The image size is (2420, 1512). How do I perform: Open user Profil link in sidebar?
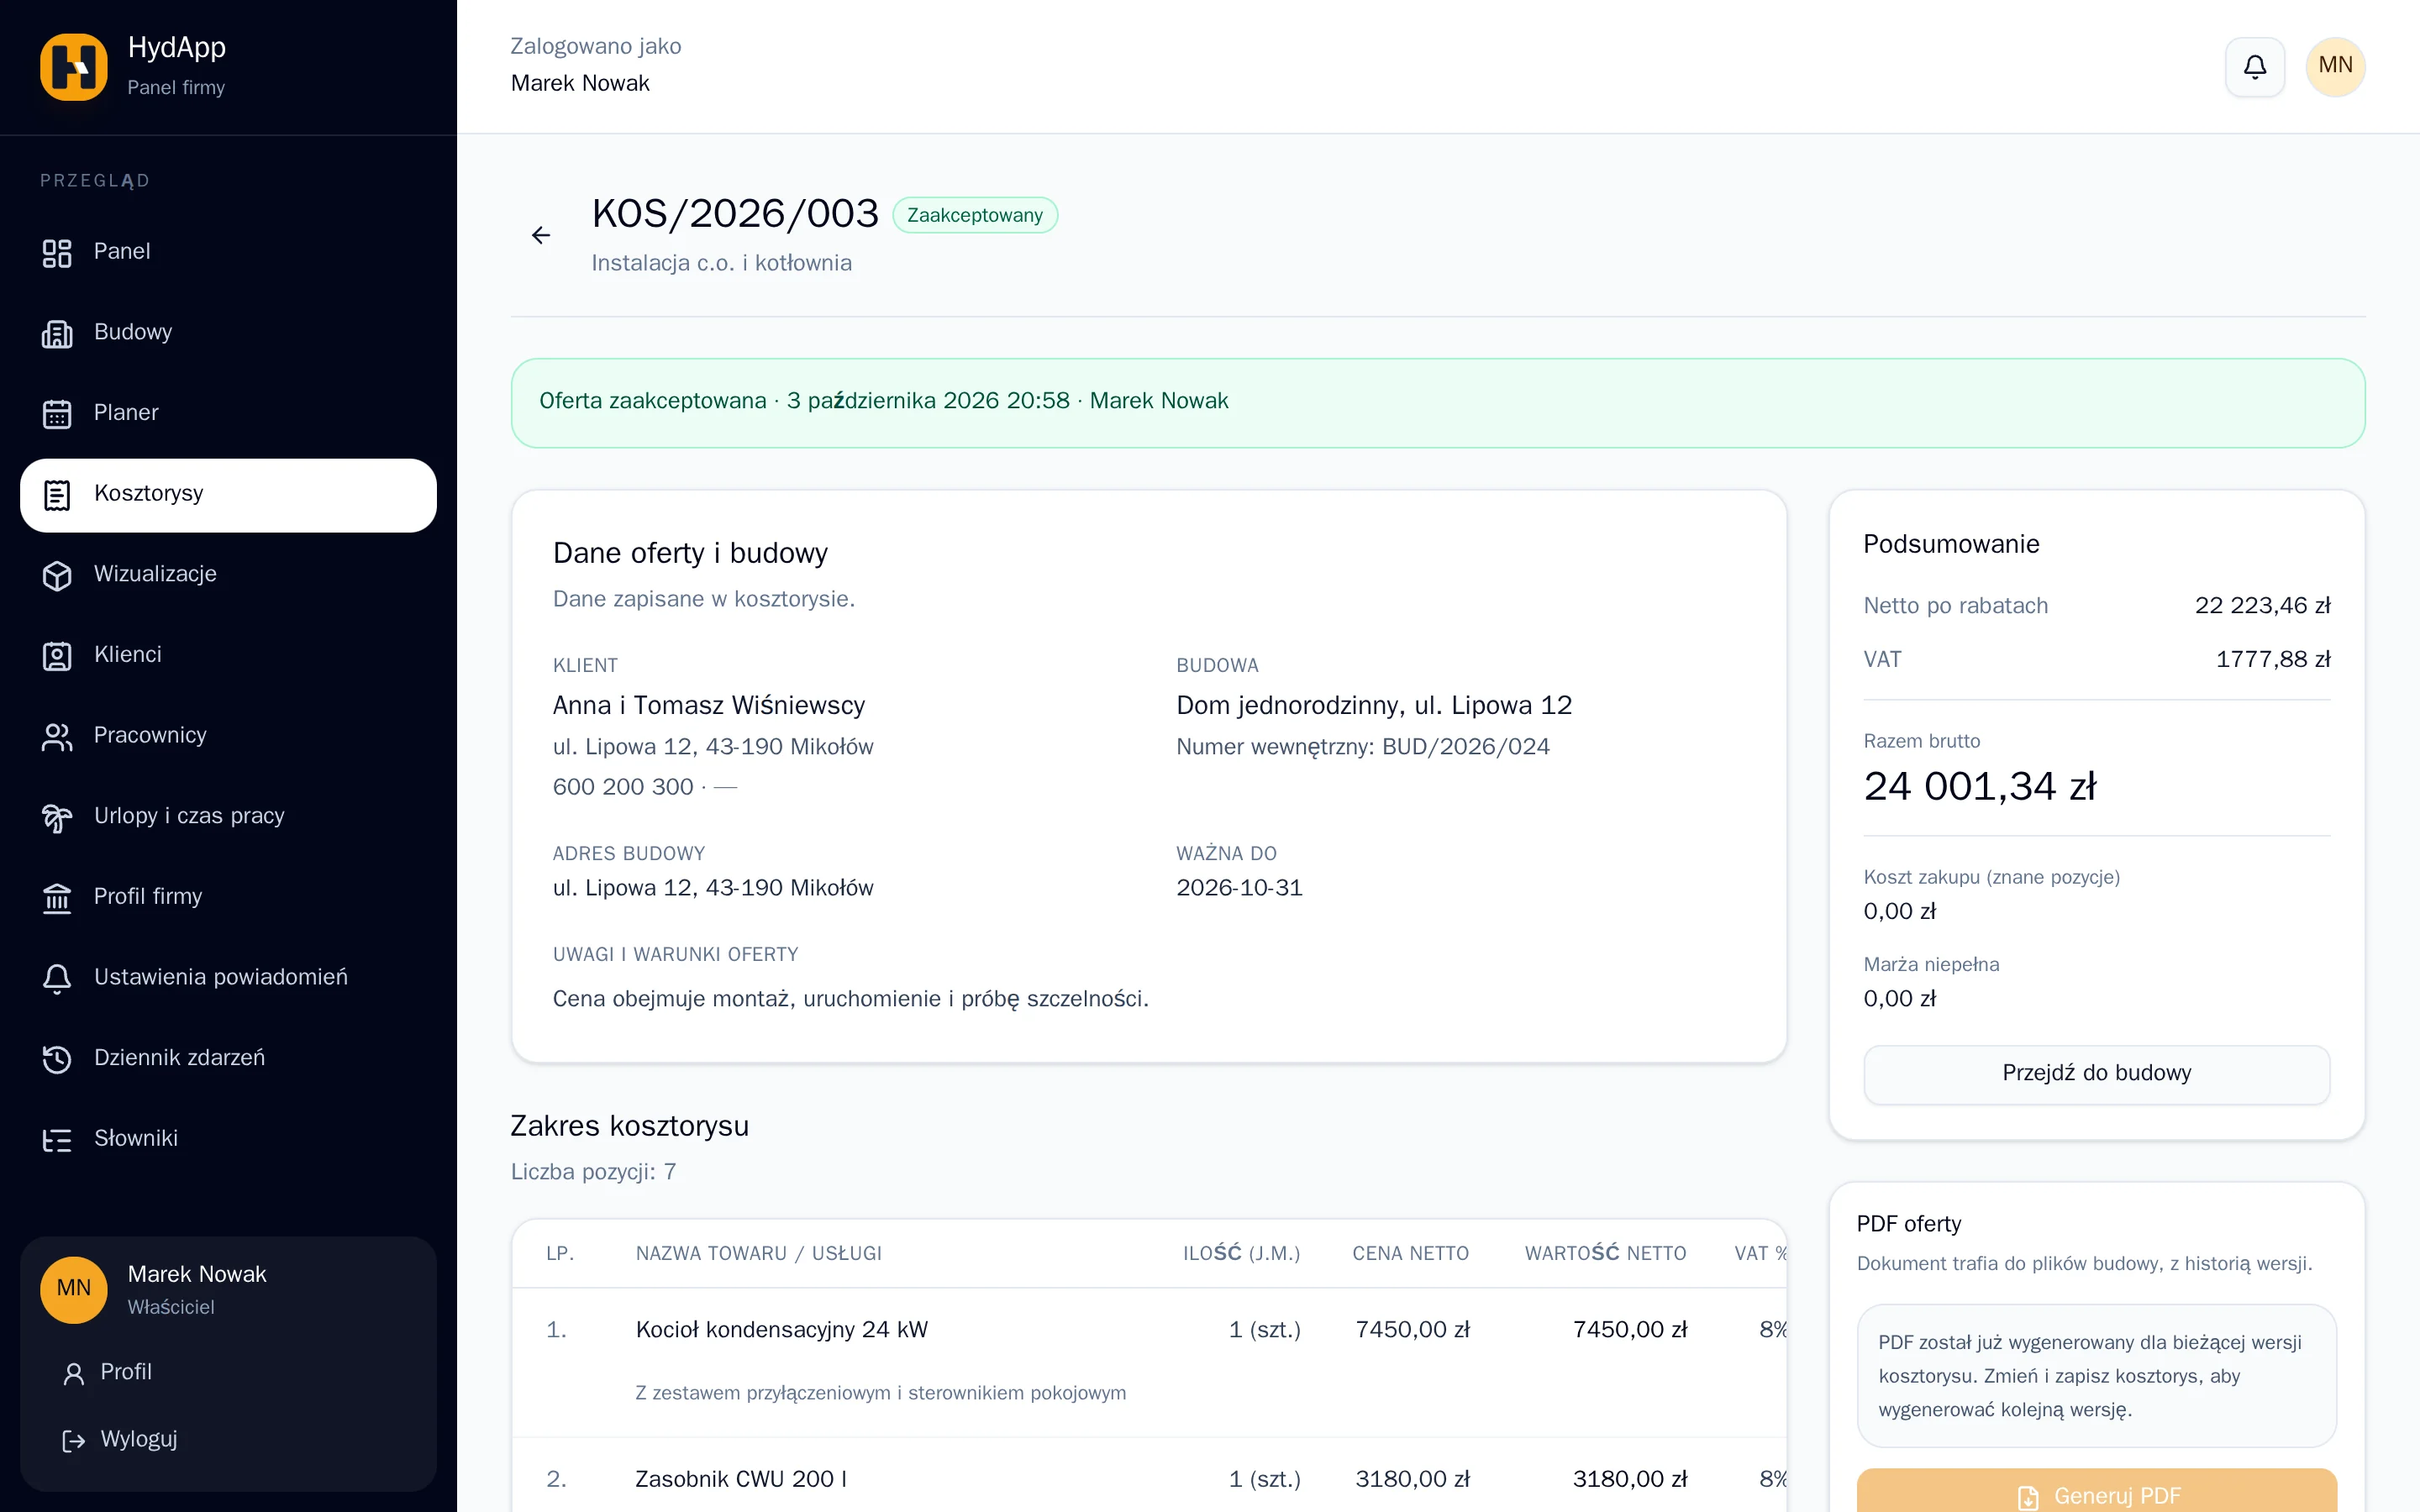coord(228,1373)
